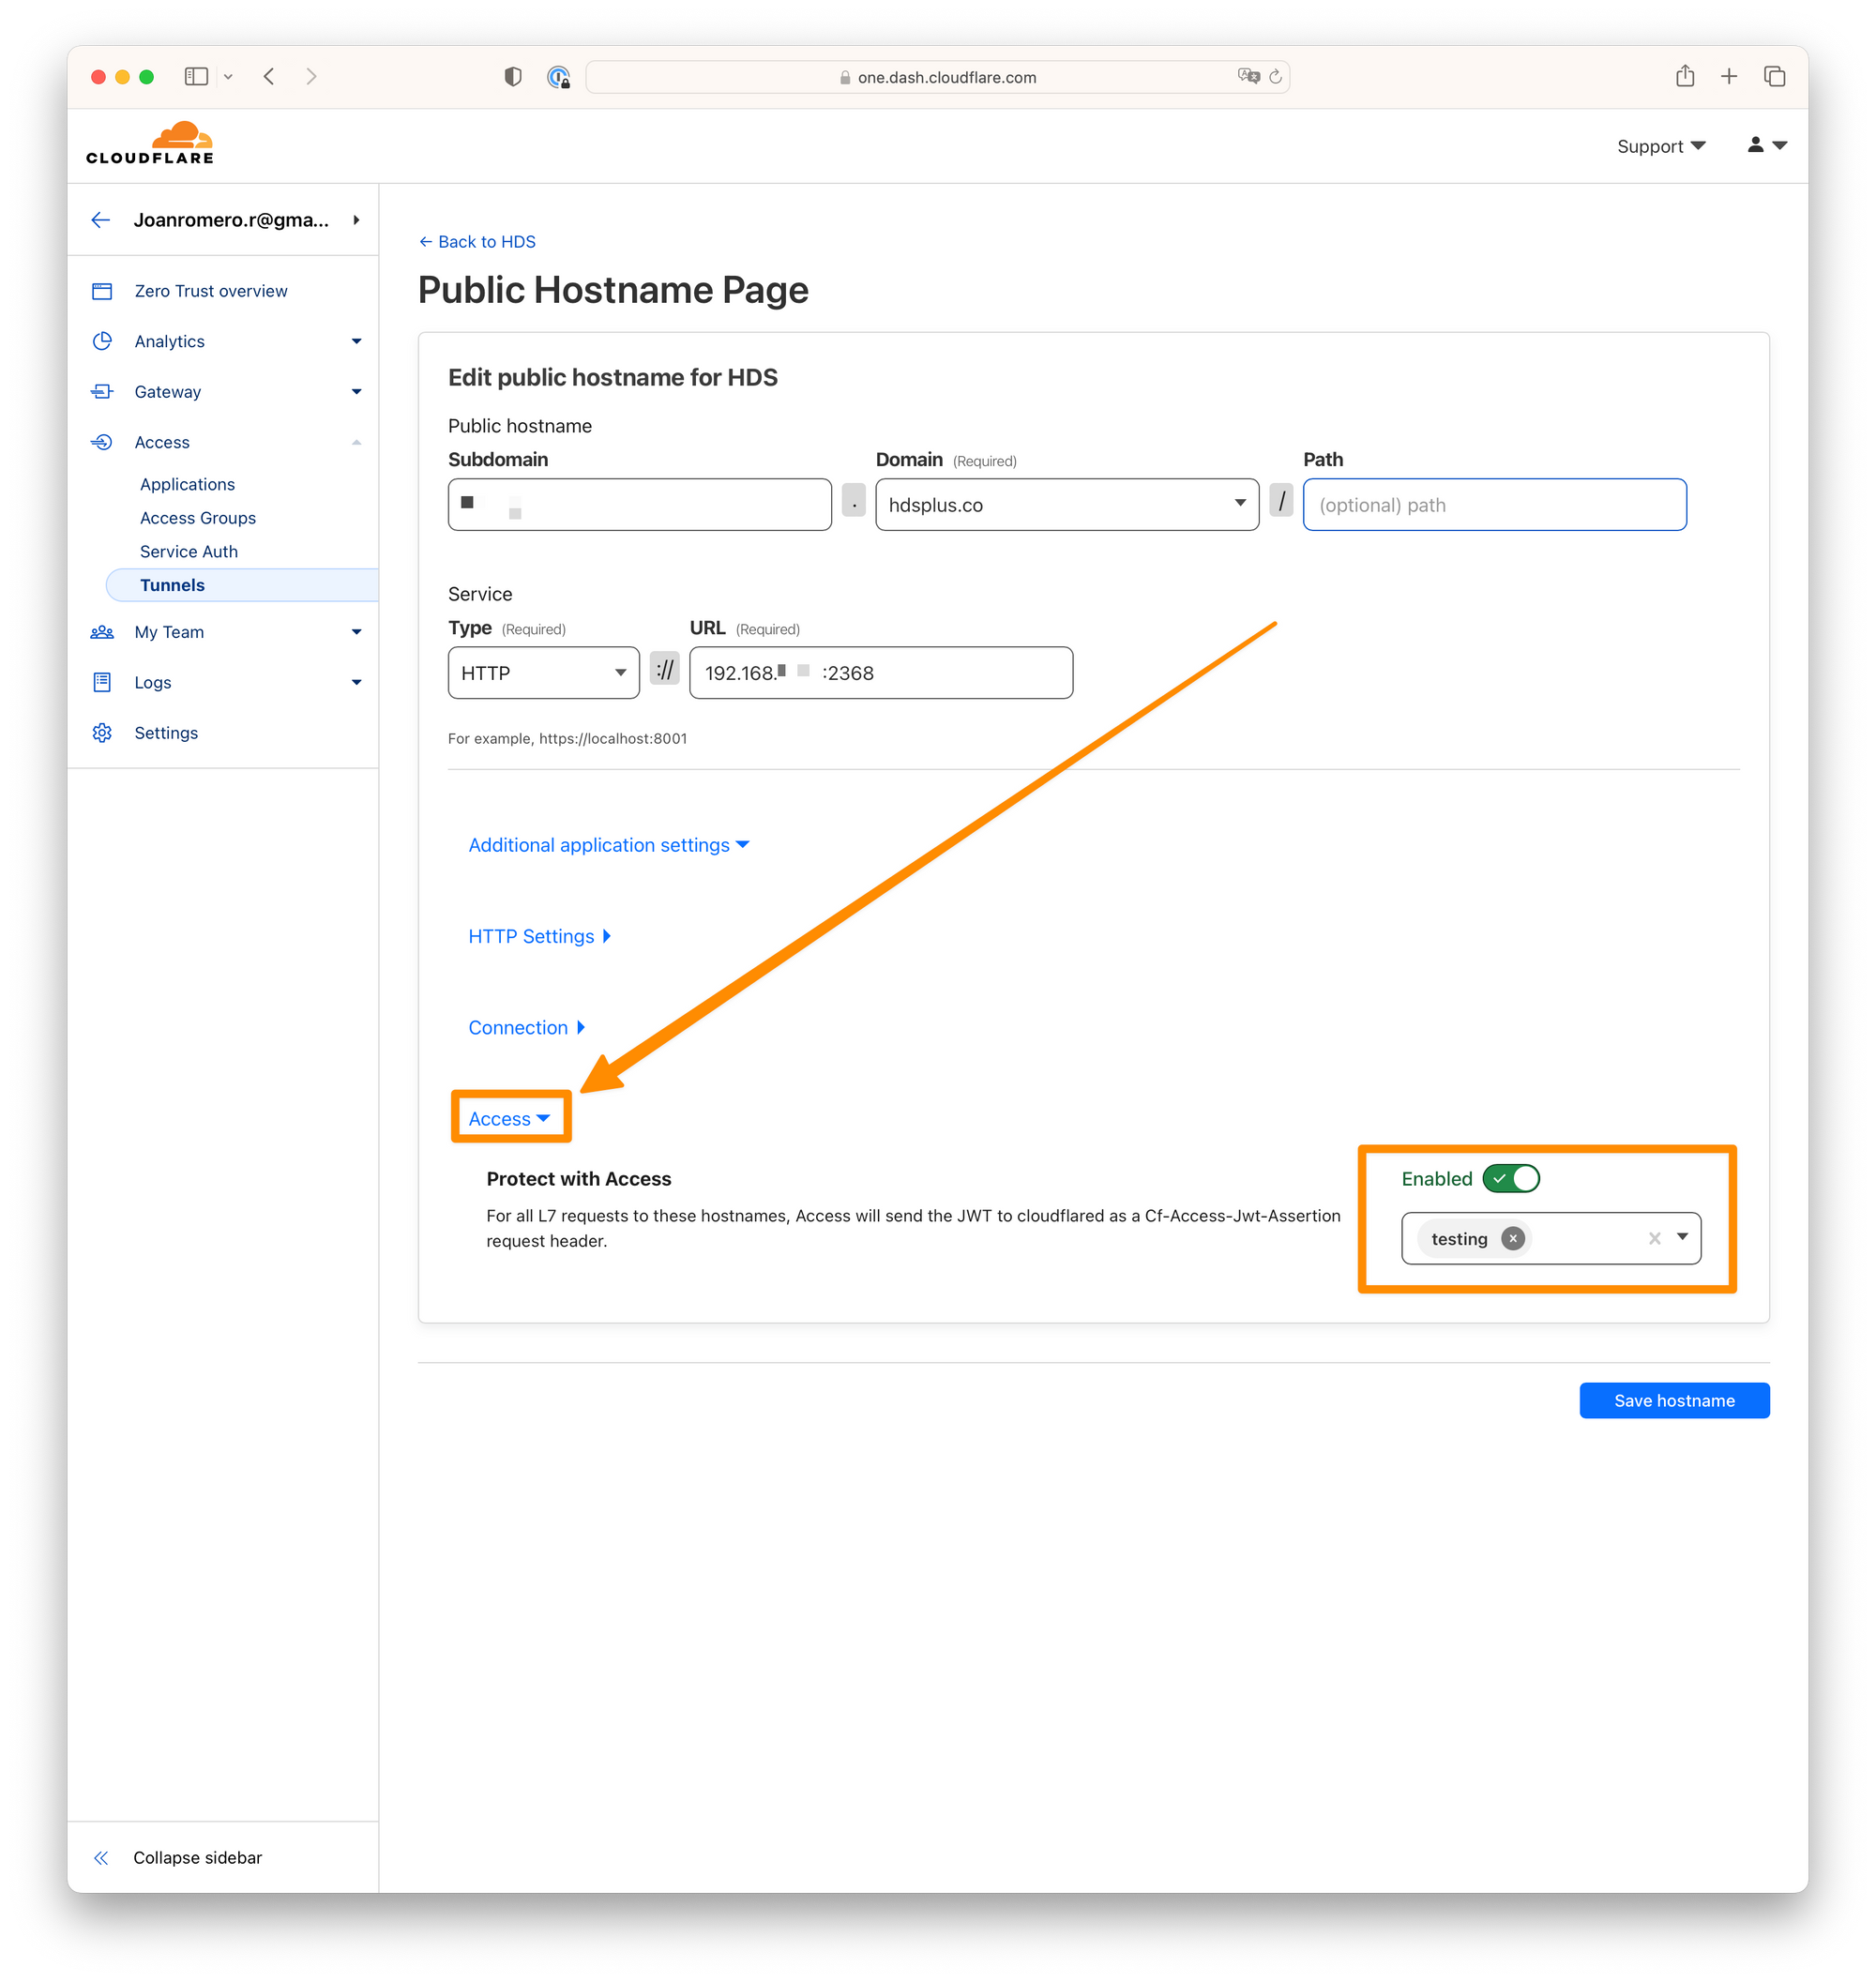Click into the service URL field

pyautogui.click(x=881, y=673)
